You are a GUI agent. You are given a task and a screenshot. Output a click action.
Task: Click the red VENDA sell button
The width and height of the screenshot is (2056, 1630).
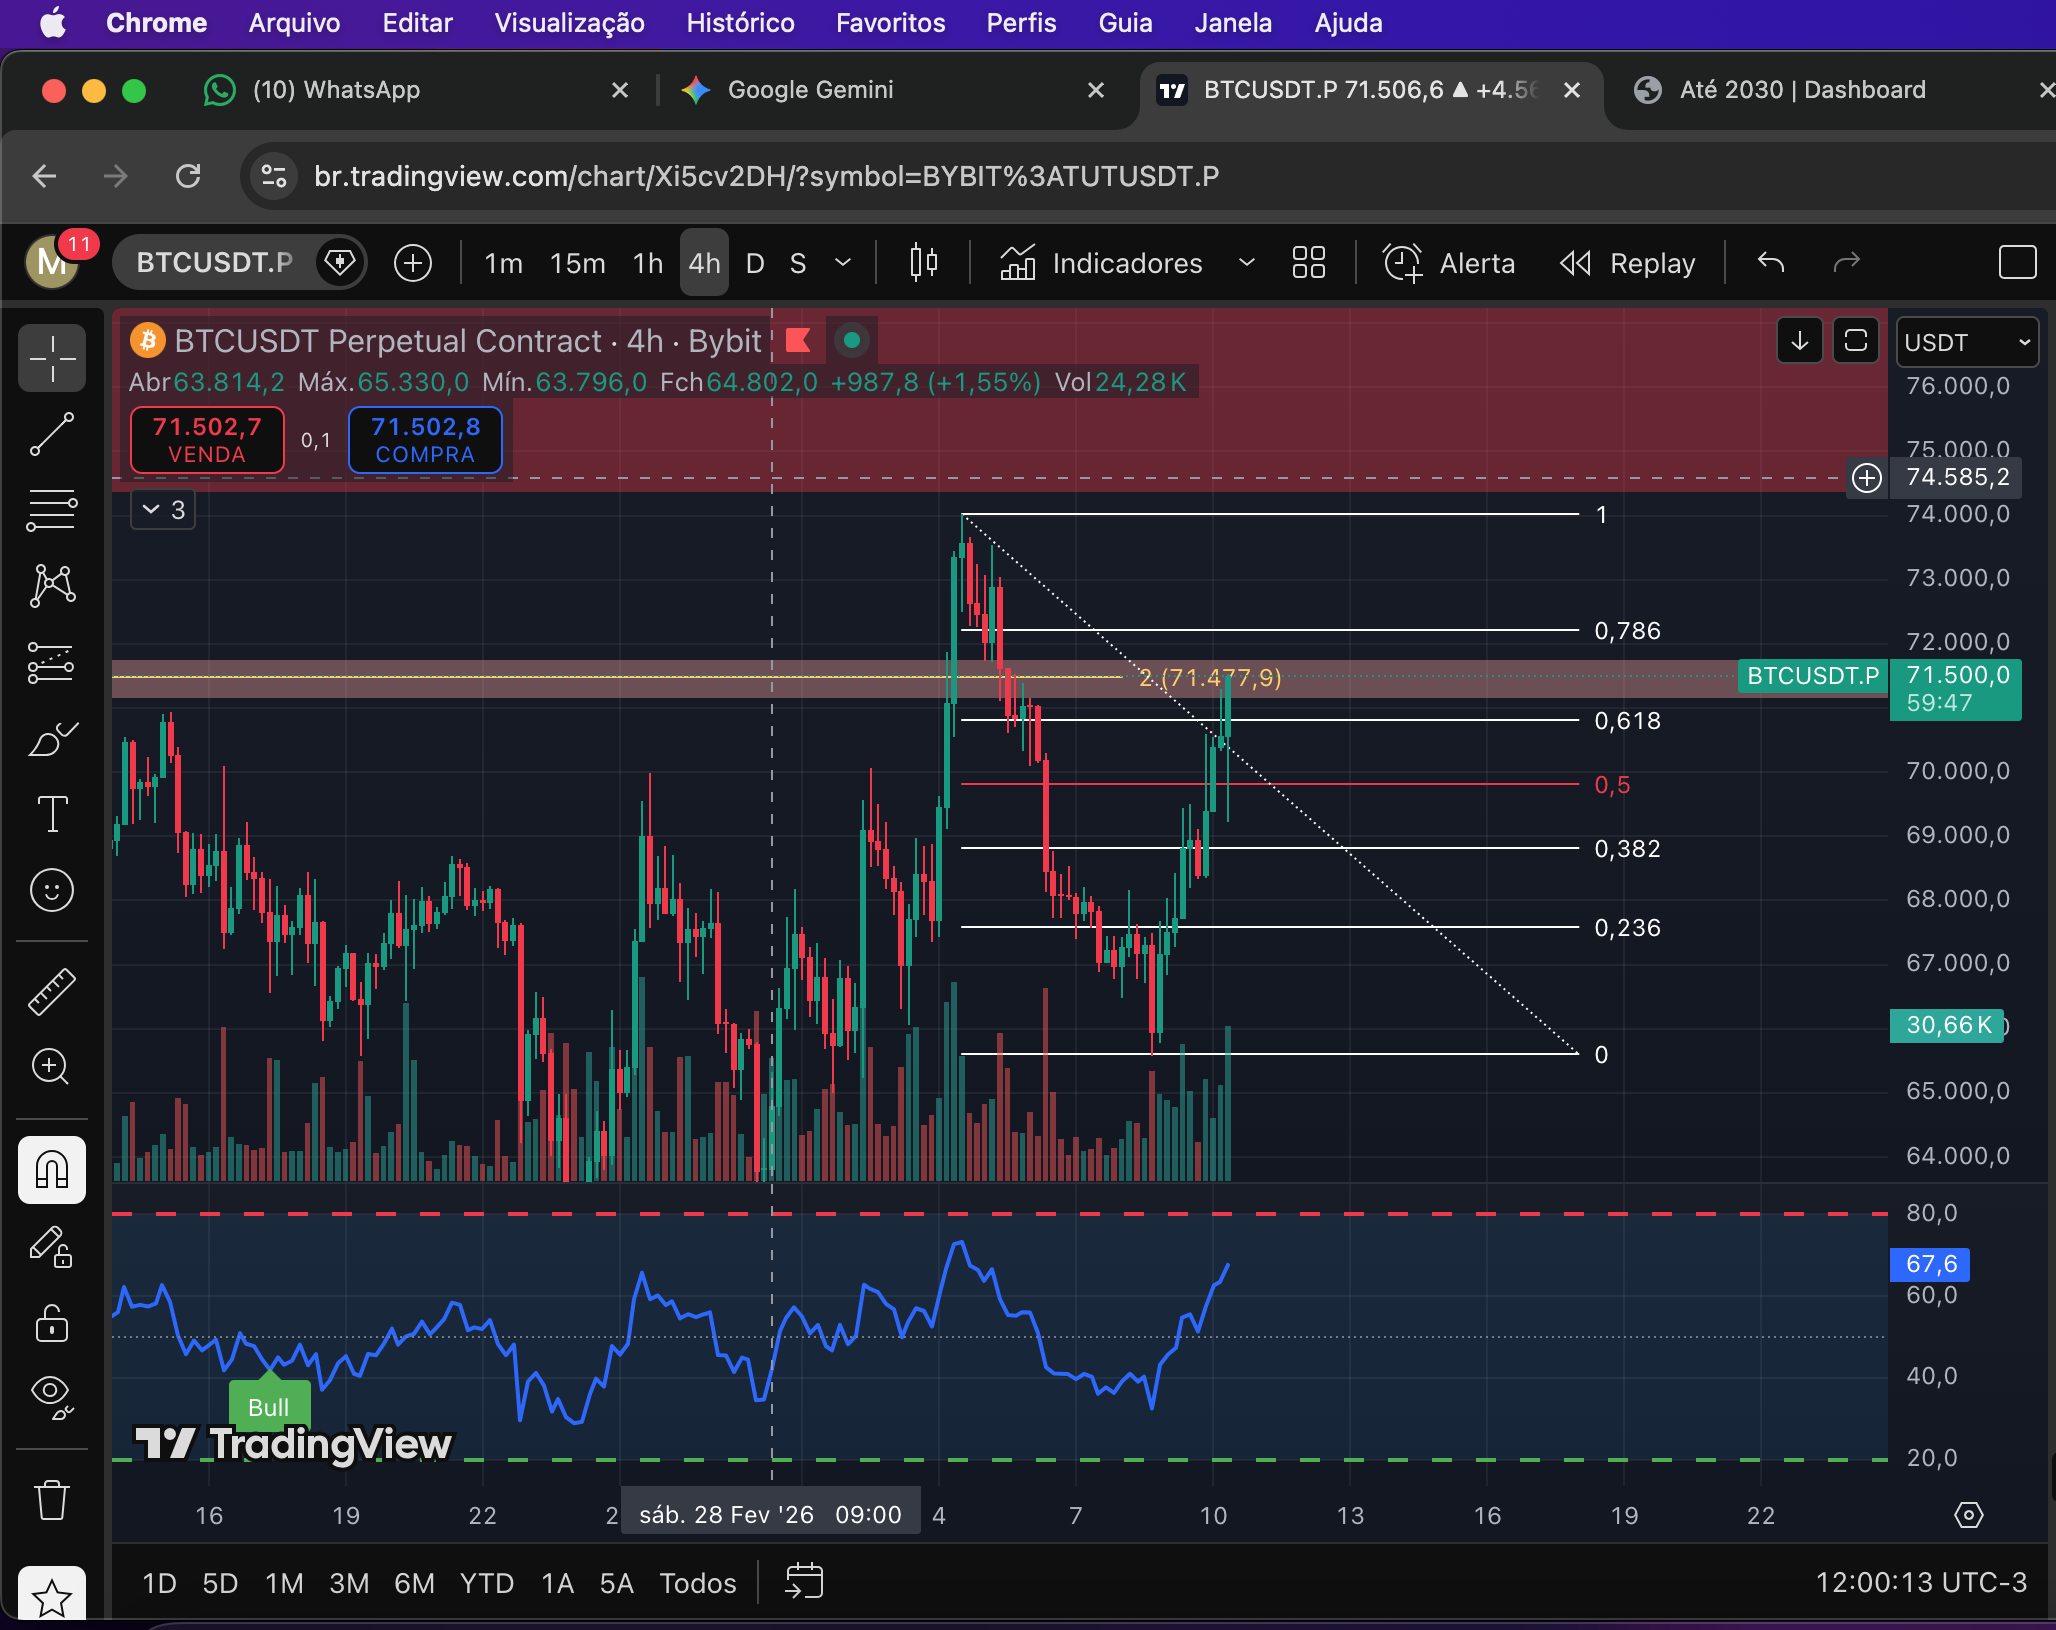207,440
